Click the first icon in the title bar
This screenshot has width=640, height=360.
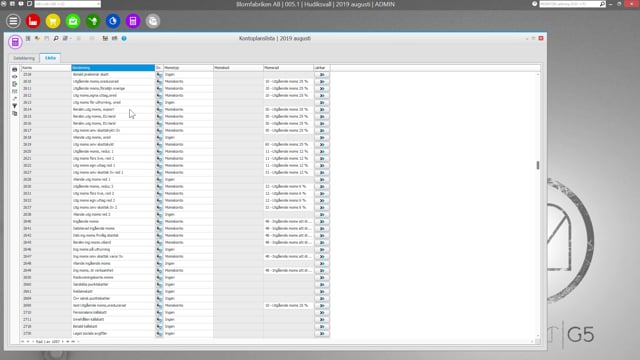(3, 4)
